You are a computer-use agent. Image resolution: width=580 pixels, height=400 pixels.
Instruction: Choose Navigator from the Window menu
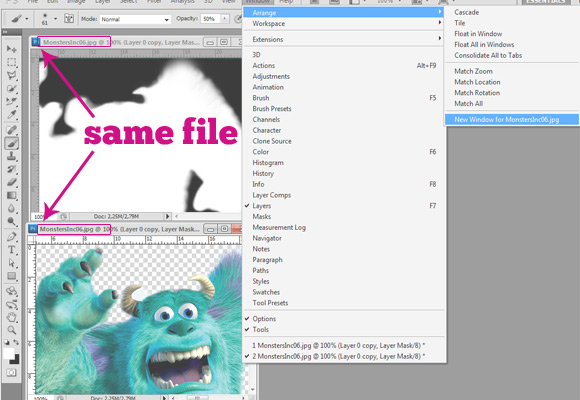pyautogui.click(x=343, y=238)
